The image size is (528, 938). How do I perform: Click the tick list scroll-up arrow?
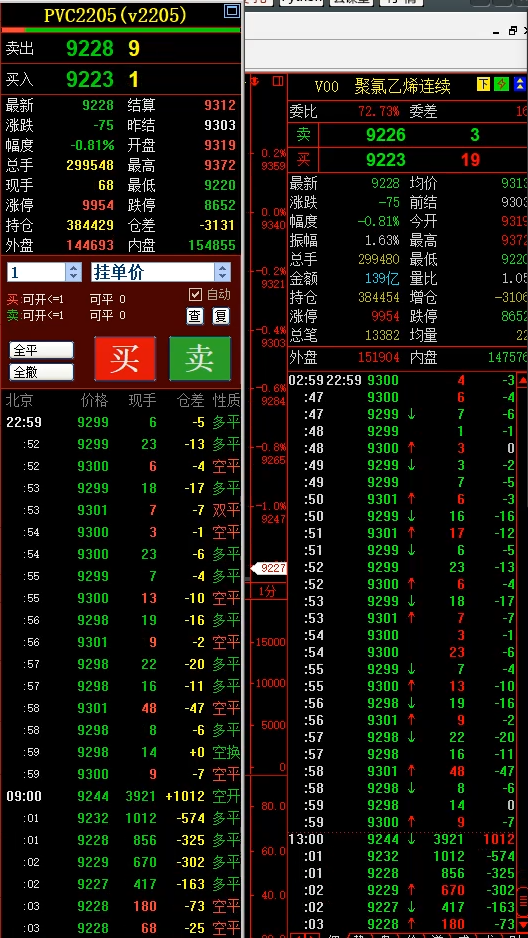[x=523, y=380]
